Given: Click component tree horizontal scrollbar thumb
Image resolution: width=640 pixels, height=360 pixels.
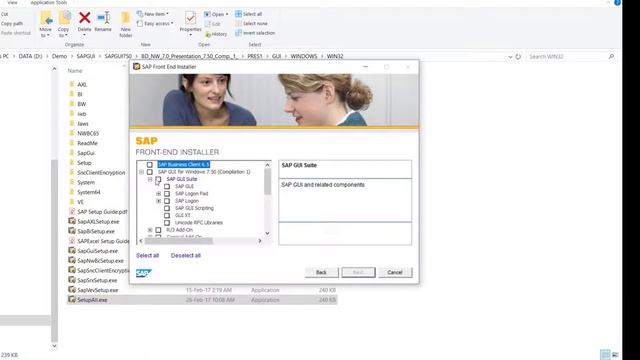Looking at the screenshot, I should point(179,241).
